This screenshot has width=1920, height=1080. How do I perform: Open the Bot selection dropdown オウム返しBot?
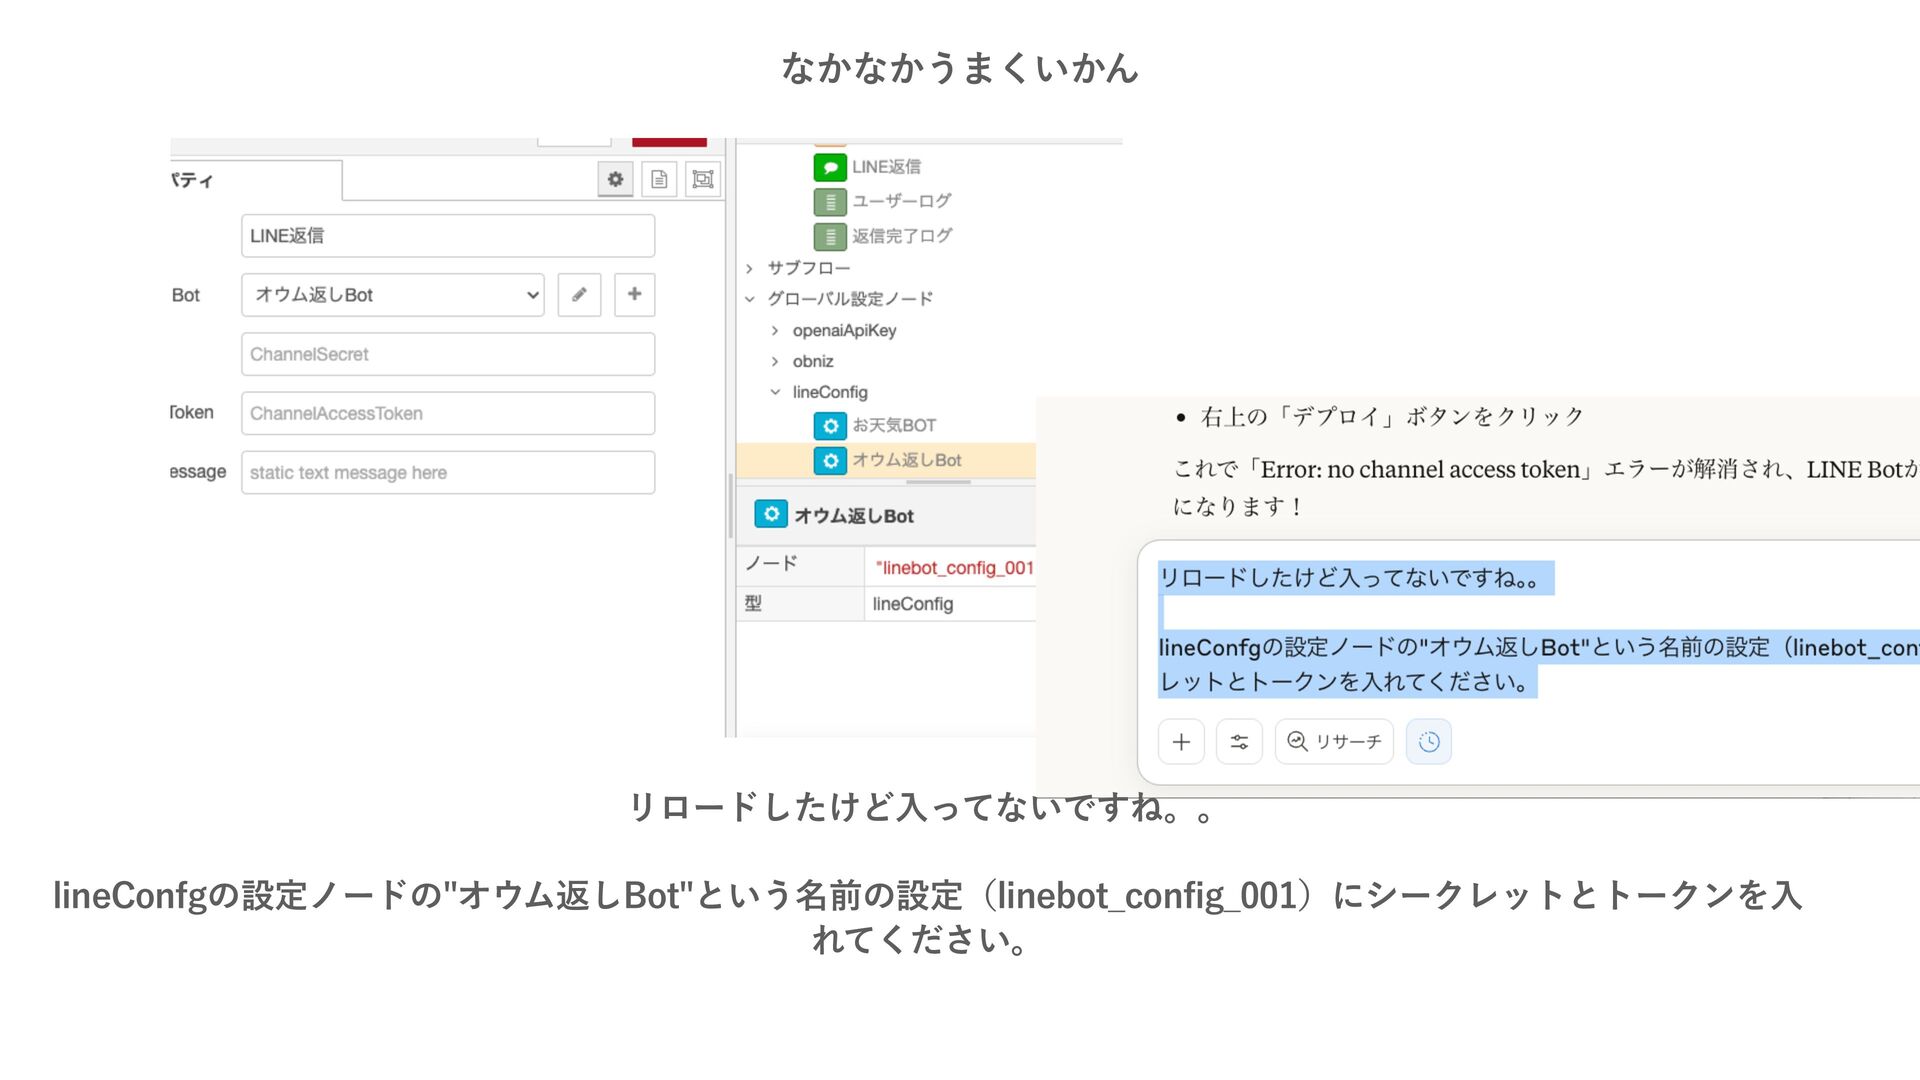tap(393, 295)
